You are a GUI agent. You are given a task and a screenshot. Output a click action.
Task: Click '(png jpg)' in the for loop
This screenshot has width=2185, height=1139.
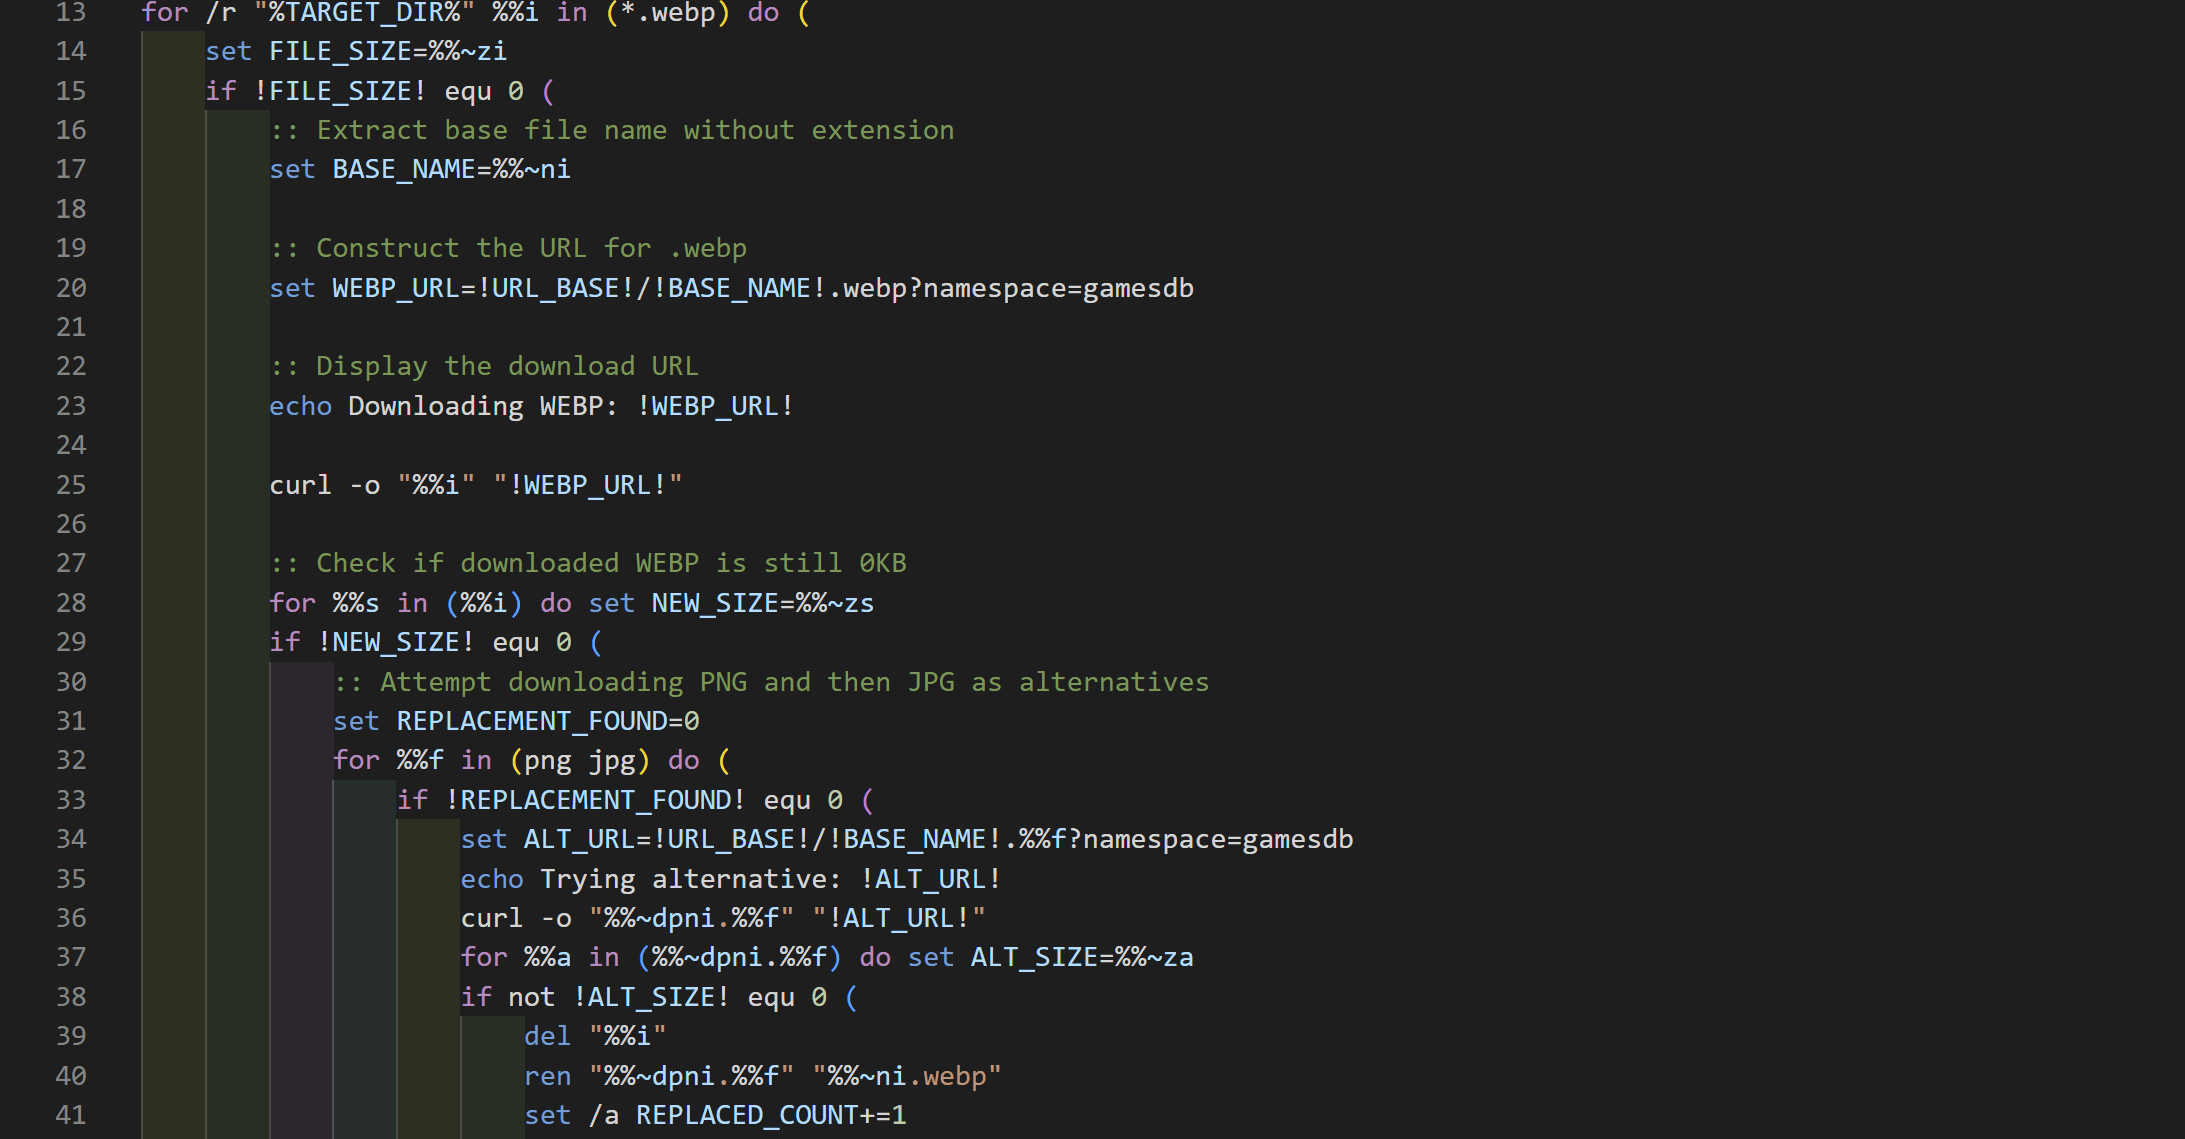[579, 760]
